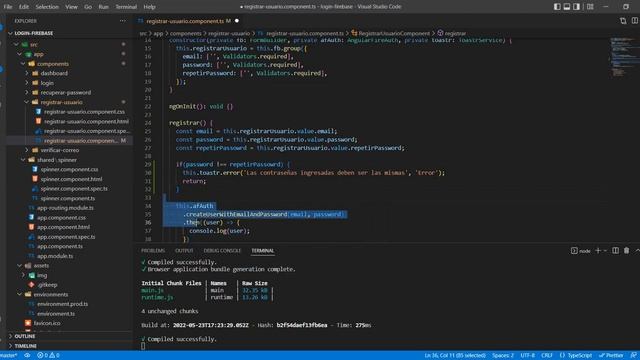Open the Run menu
Image resolution: width=640 pixels, height=360 pixels.
pyautogui.click(x=103, y=7)
